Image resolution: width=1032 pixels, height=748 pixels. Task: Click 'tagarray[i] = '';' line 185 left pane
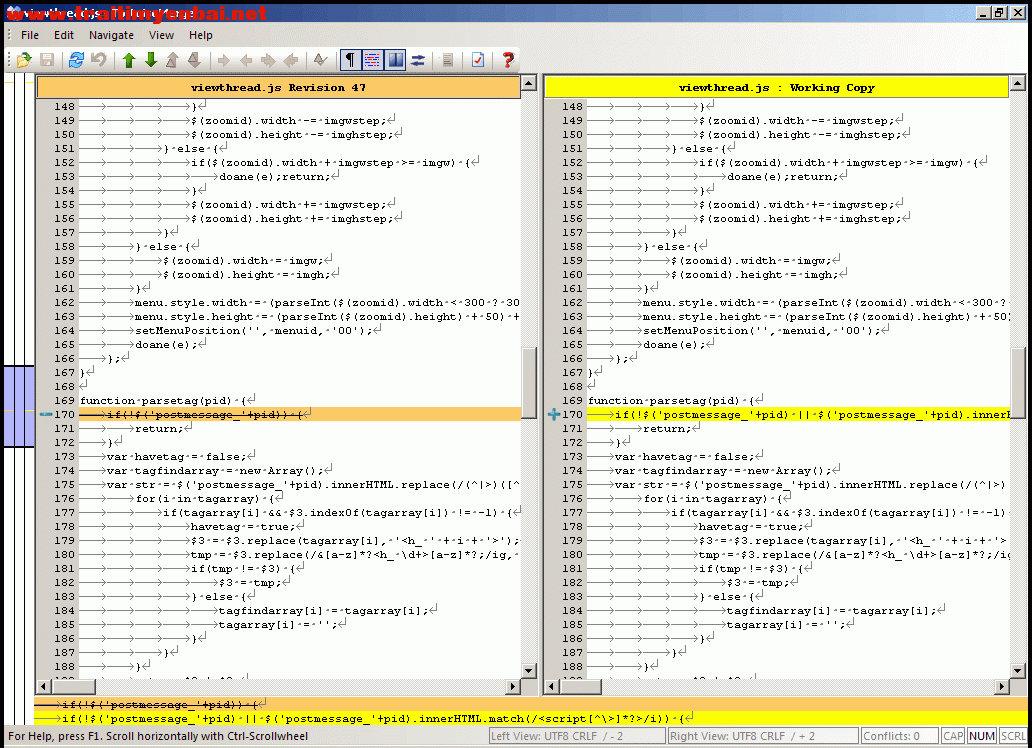[278, 624]
